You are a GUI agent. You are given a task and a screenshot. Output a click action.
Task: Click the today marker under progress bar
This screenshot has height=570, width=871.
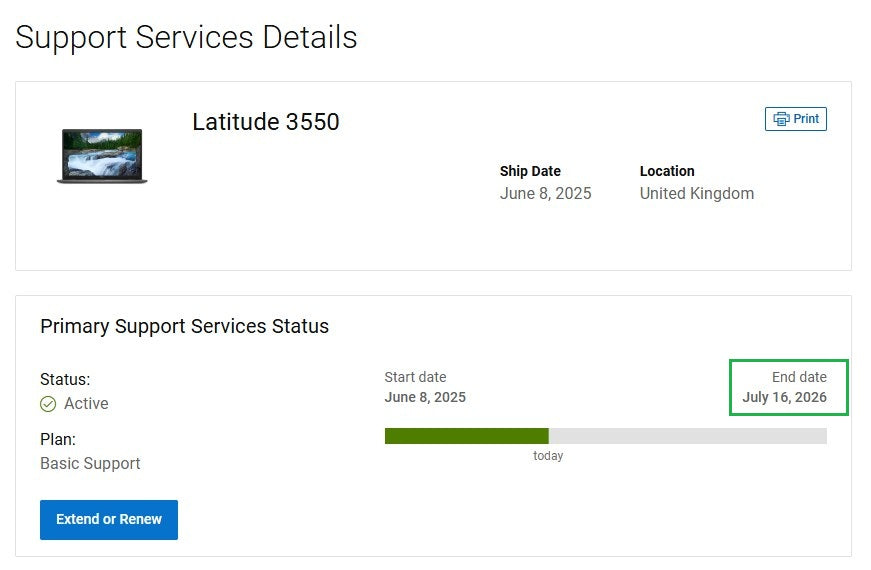coord(548,456)
